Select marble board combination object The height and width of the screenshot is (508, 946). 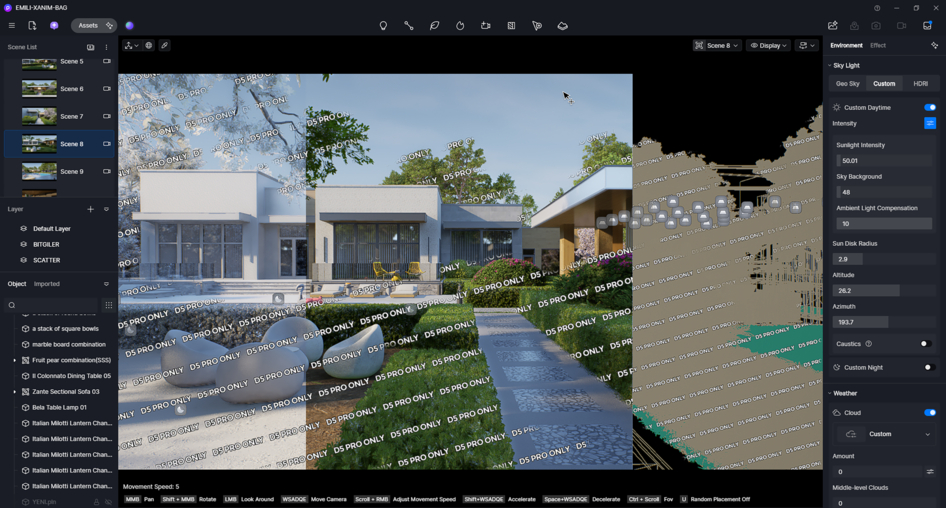pyautogui.click(x=68, y=344)
